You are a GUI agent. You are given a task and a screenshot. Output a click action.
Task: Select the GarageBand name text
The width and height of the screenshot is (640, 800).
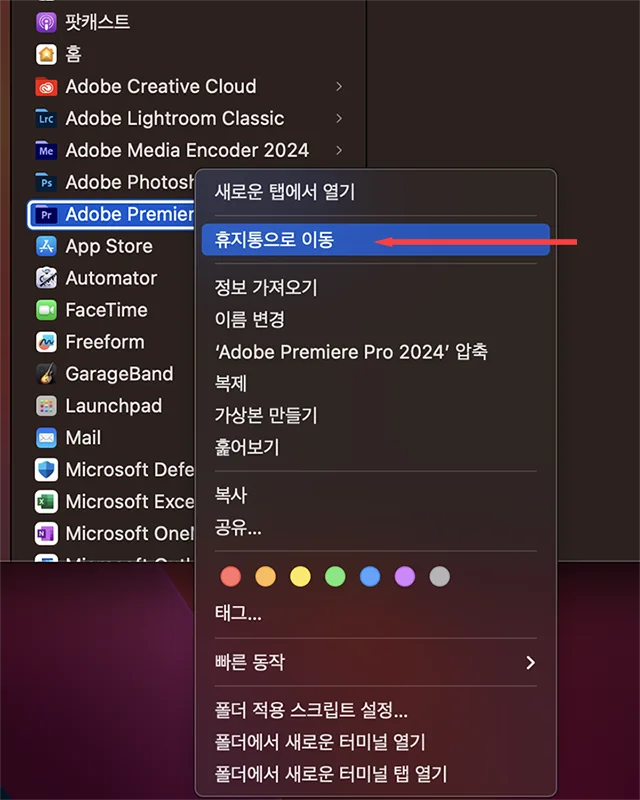(119, 374)
